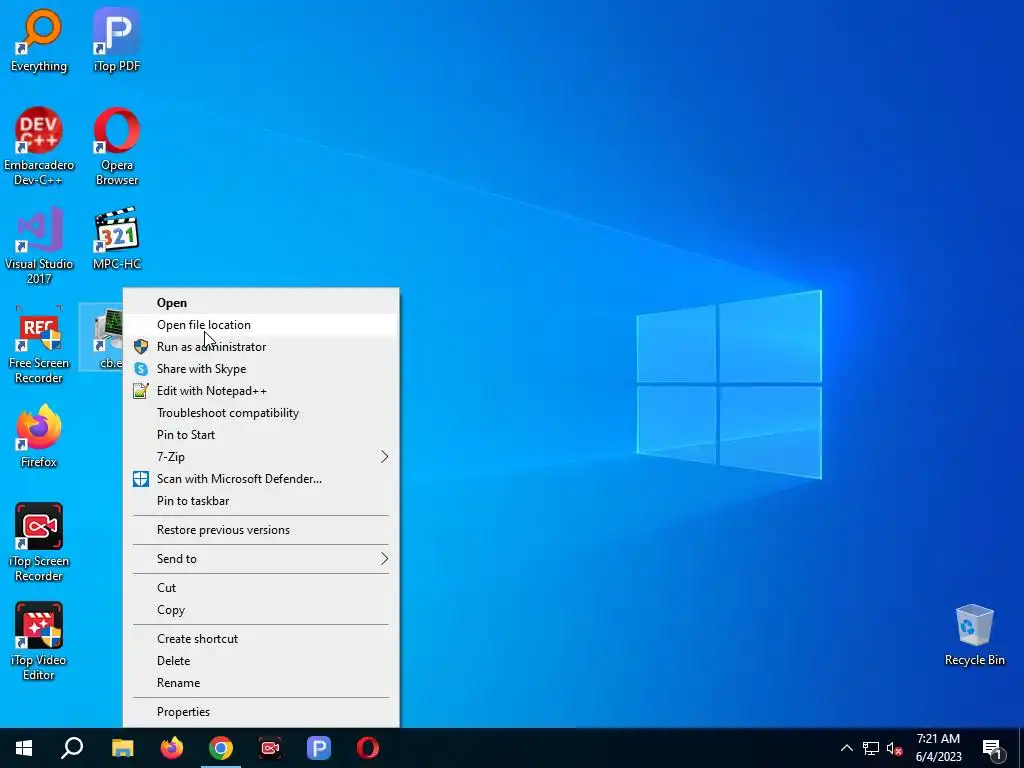Choose Copy from the context menu
Screen dimensions: 1024x768
click(261, 609)
